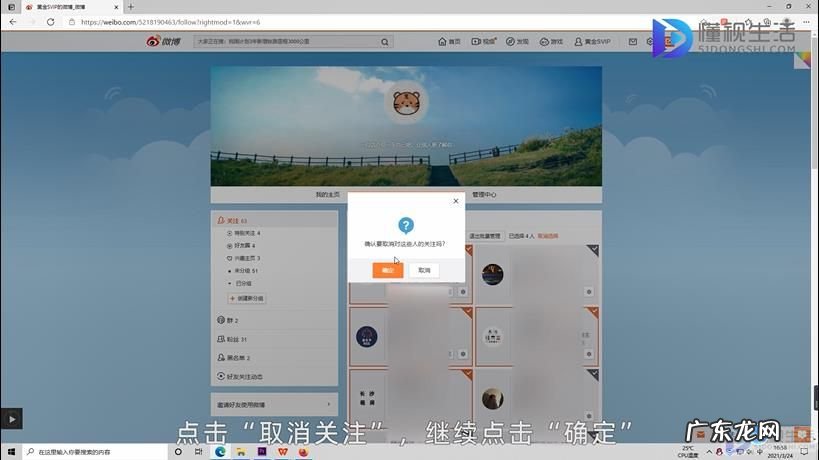Click the search magnifier icon
819x460 pixels.
click(x=385, y=42)
